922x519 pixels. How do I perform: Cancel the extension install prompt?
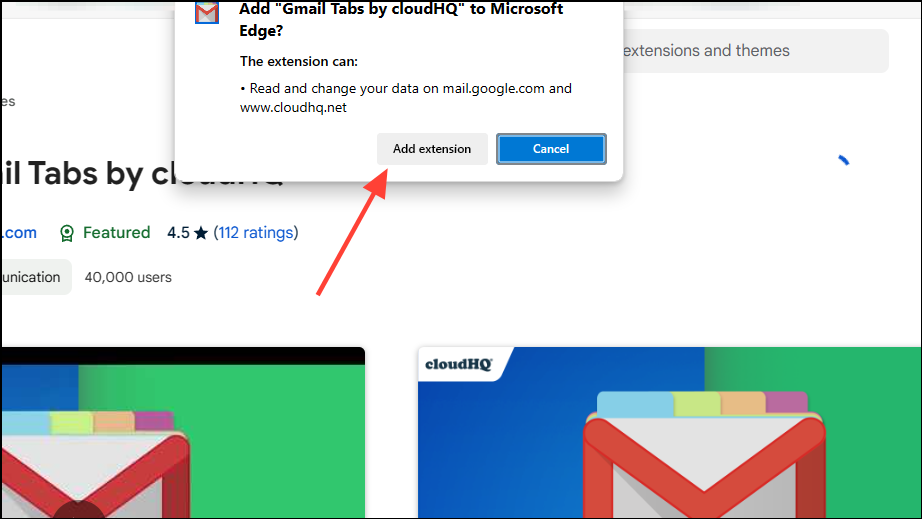point(551,149)
